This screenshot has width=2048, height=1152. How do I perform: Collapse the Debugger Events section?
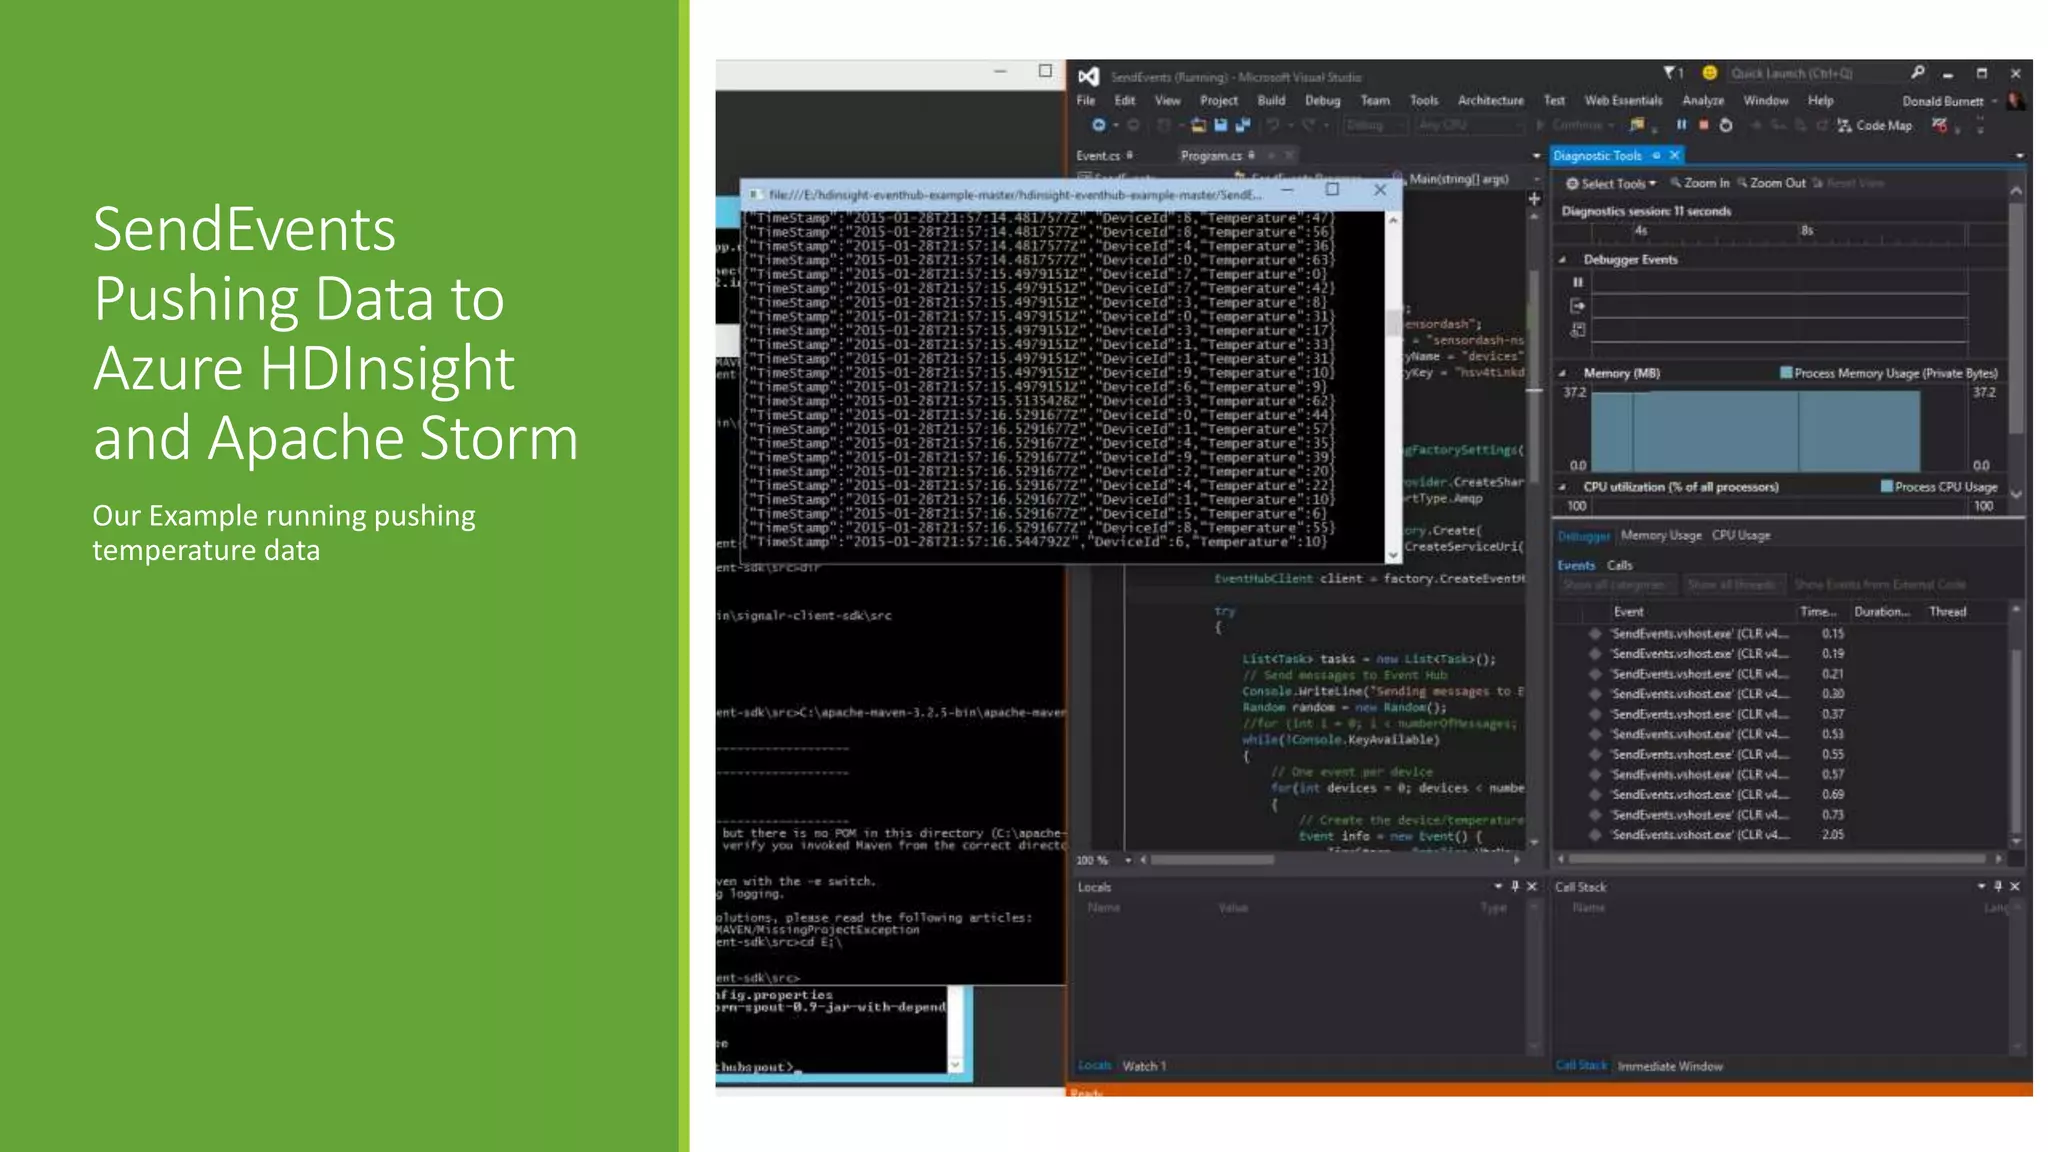click(1562, 260)
